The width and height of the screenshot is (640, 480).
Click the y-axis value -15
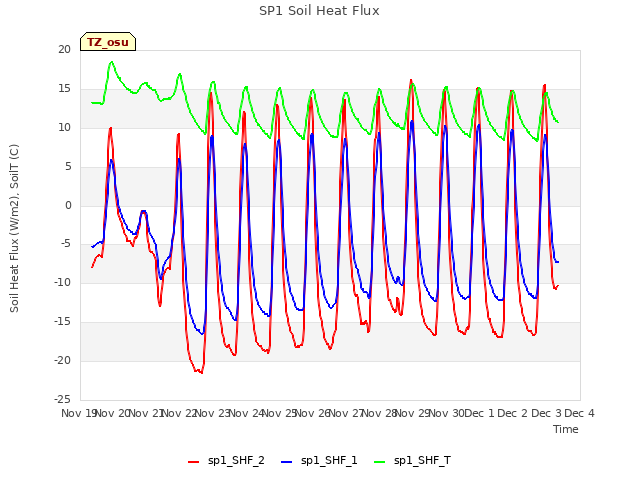tap(62, 322)
